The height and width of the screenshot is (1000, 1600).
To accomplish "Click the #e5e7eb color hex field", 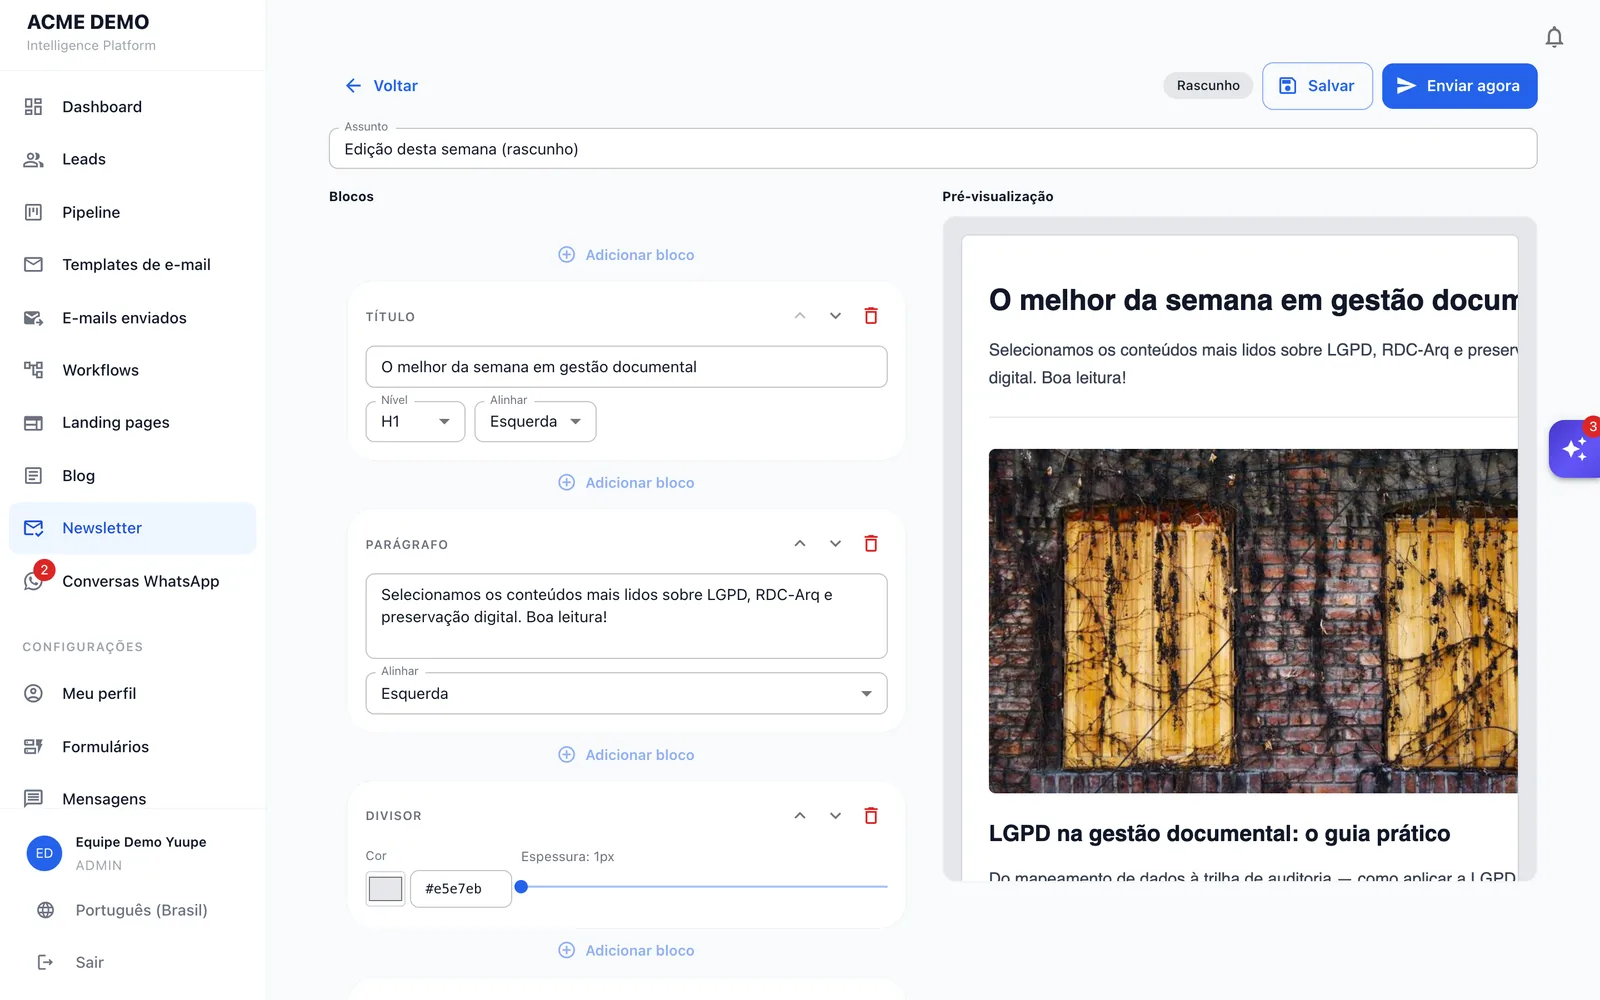I will click(461, 888).
